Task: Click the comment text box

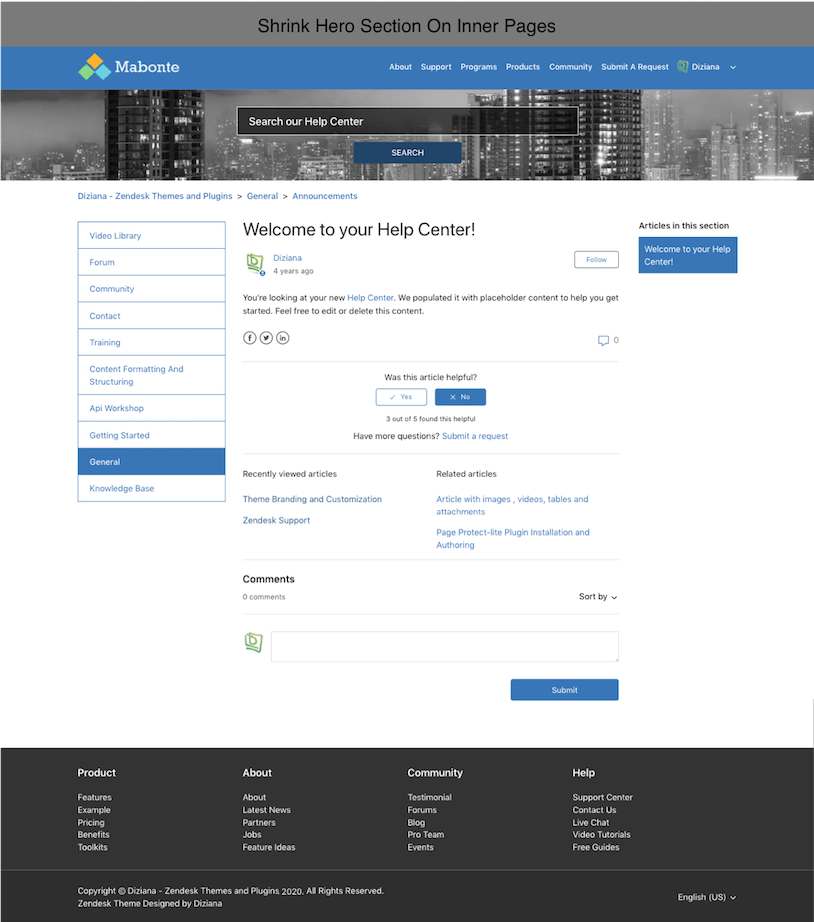Action: tap(444, 646)
